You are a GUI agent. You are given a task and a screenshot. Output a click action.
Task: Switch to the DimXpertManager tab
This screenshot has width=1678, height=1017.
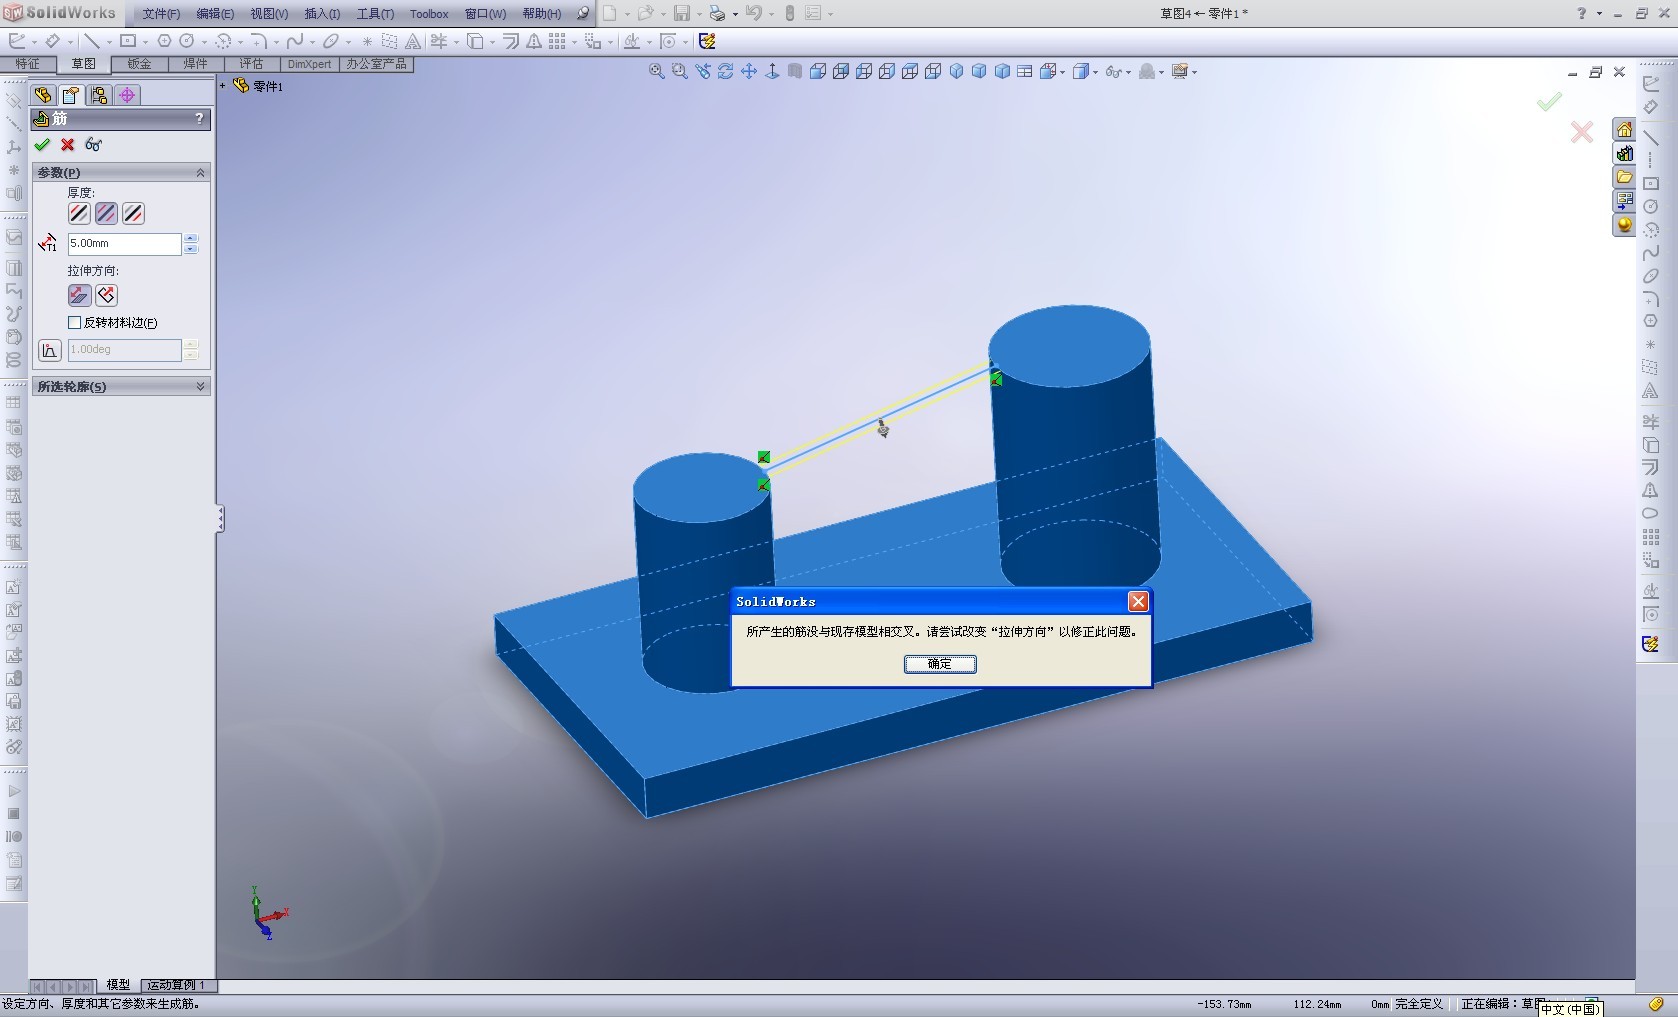click(x=126, y=95)
